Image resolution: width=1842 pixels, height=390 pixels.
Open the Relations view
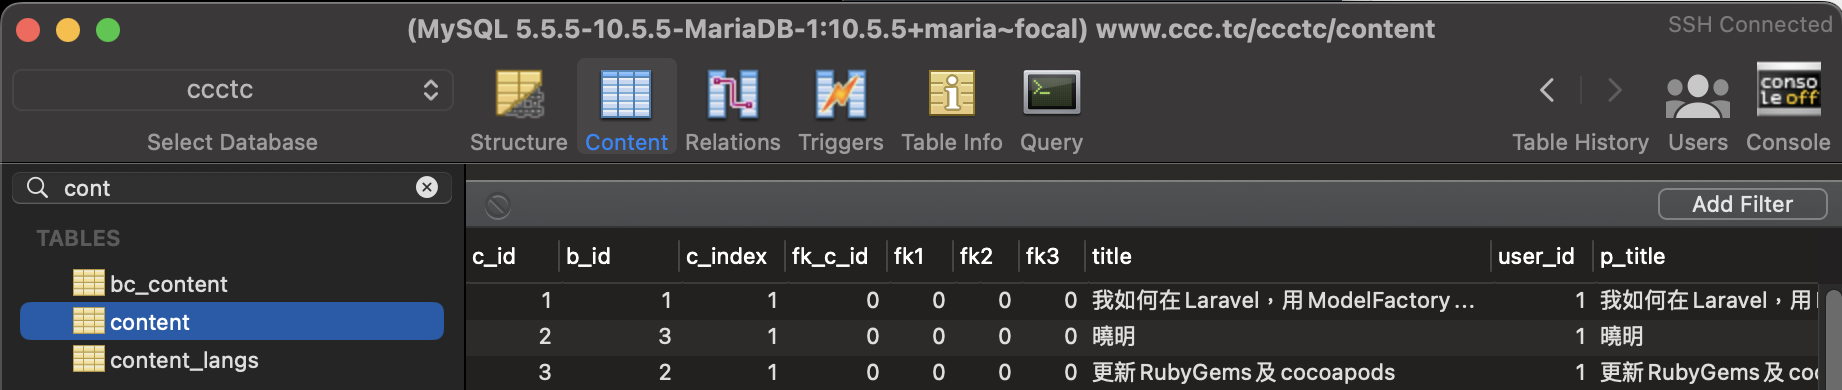pyautogui.click(x=732, y=110)
